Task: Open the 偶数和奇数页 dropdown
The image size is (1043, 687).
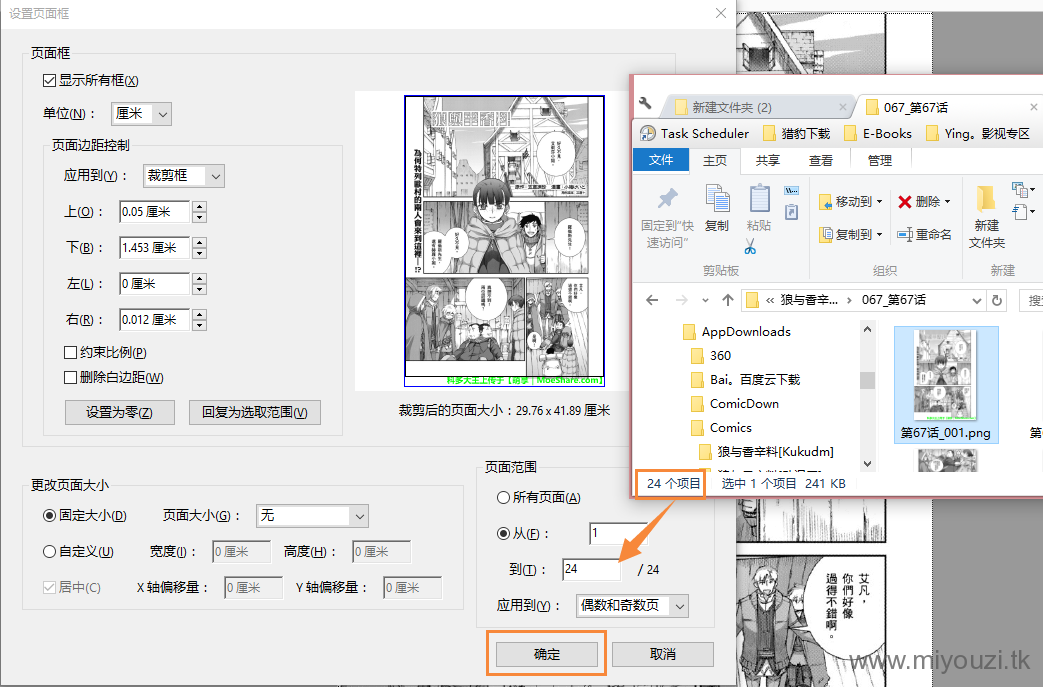Action: [x=632, y=606]
